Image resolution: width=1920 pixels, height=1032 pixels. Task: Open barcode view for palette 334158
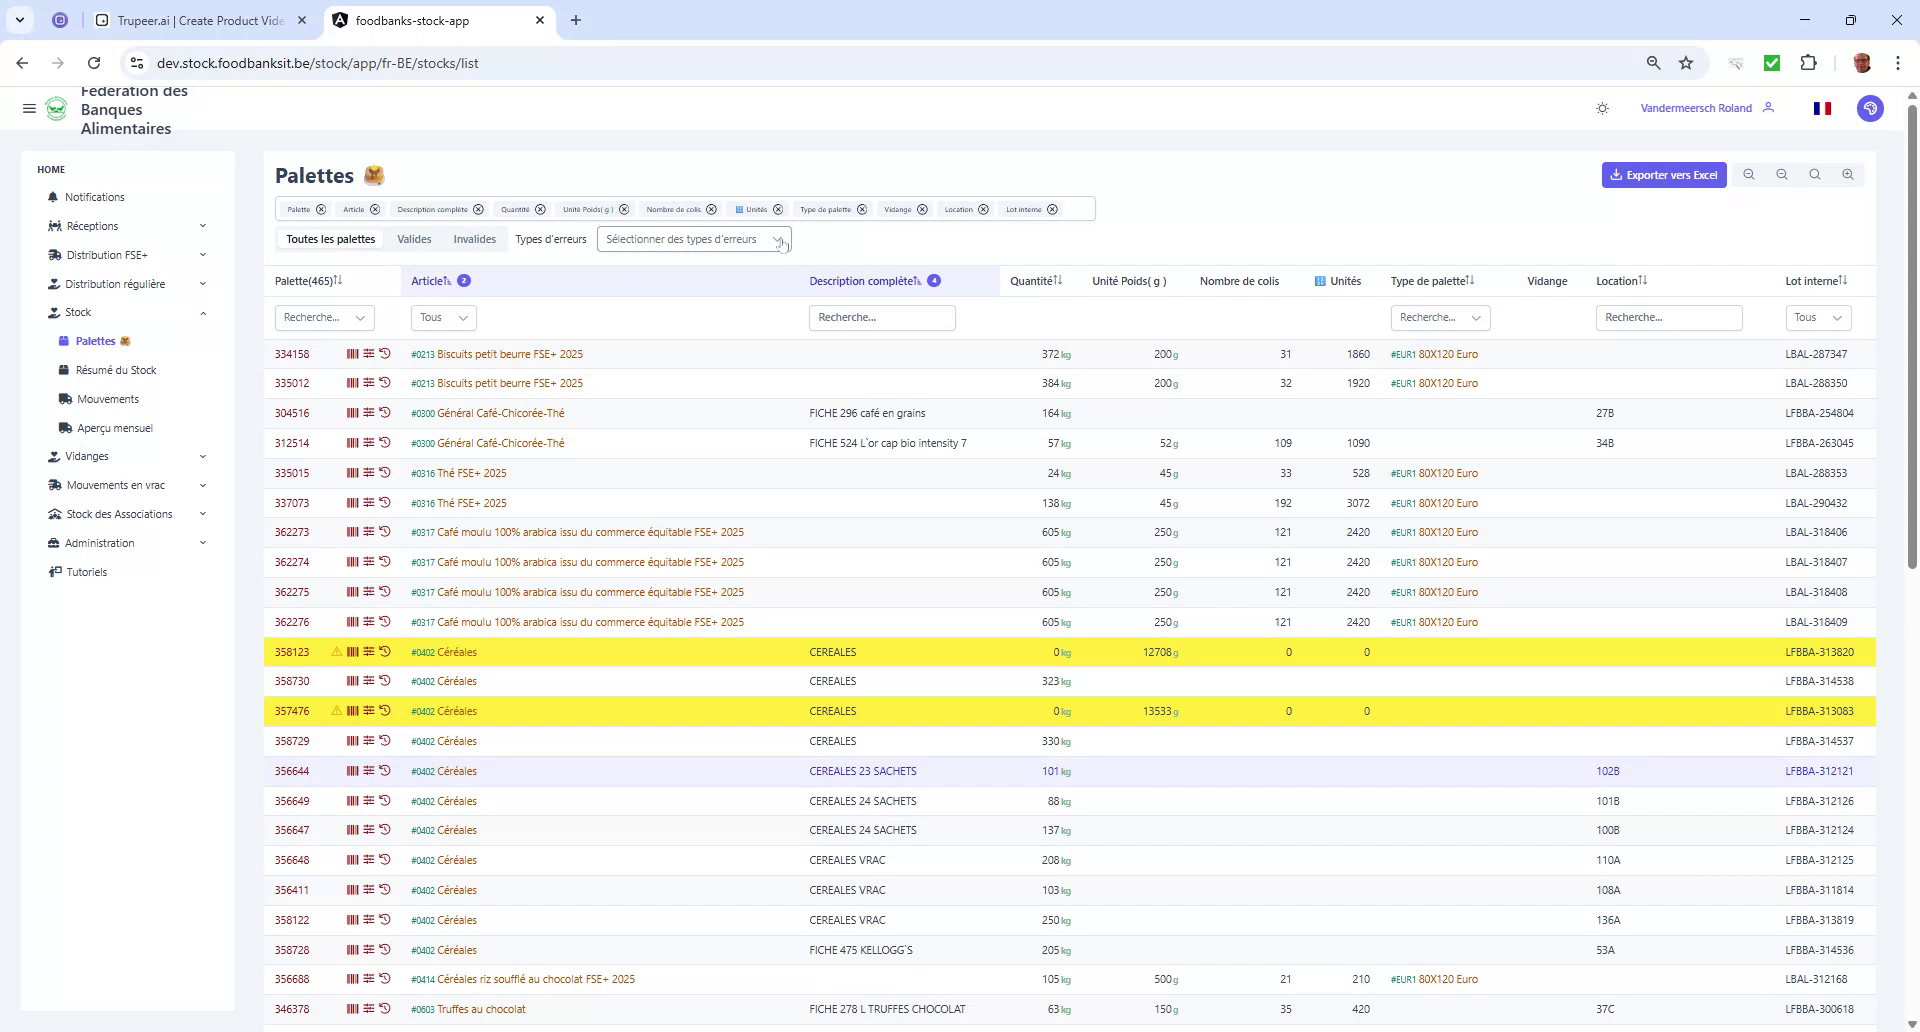click(x=352, y=353)
